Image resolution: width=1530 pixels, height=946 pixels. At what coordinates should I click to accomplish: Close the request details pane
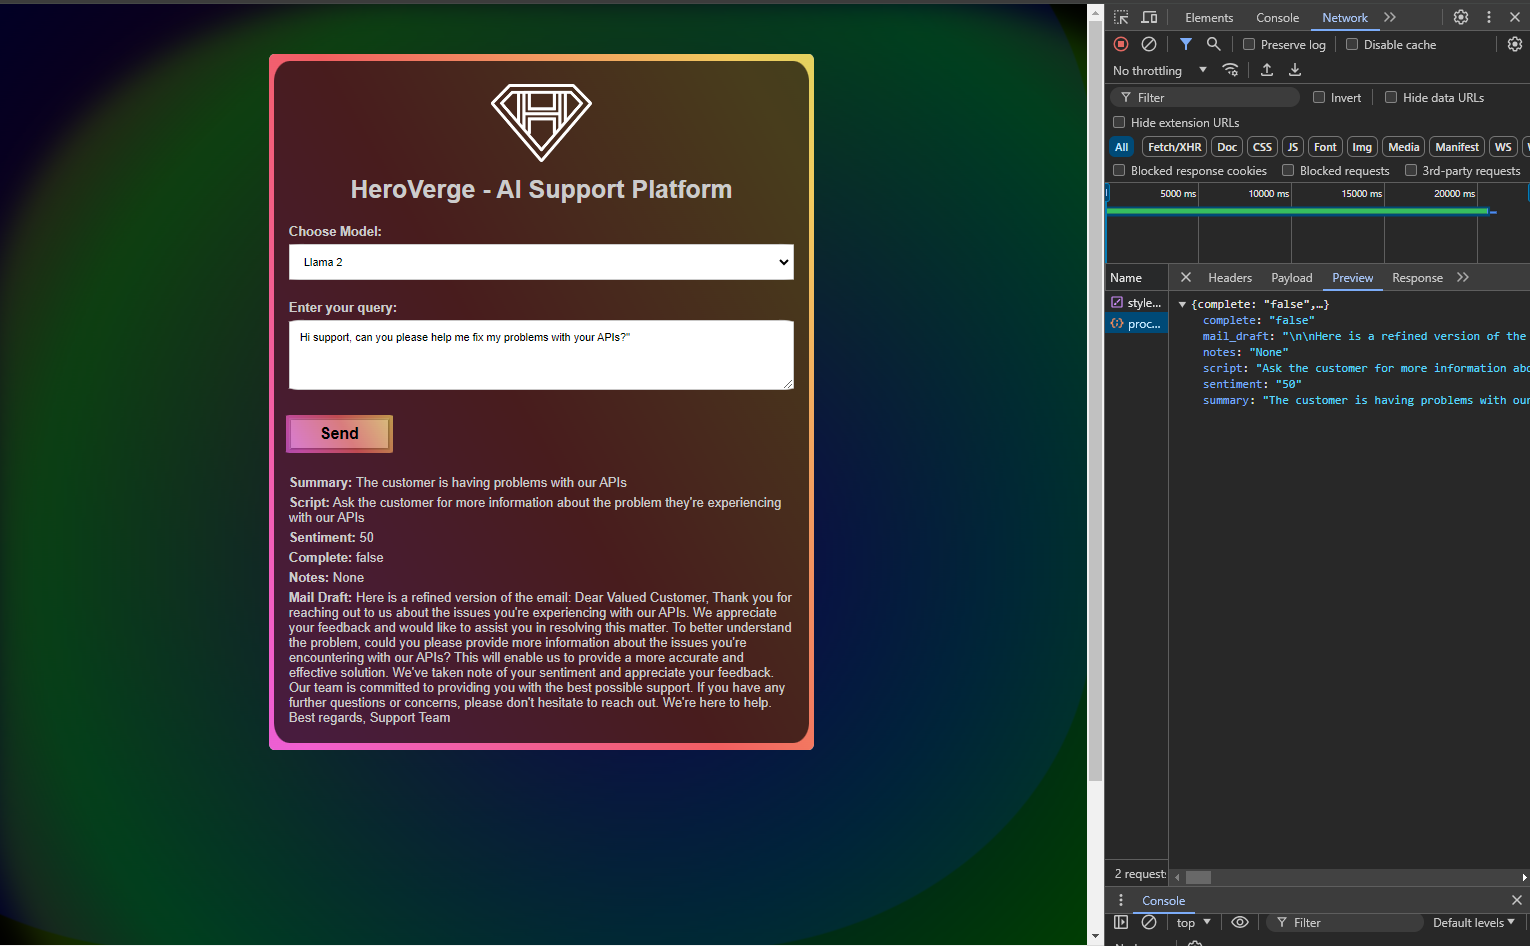point(1186,277)
